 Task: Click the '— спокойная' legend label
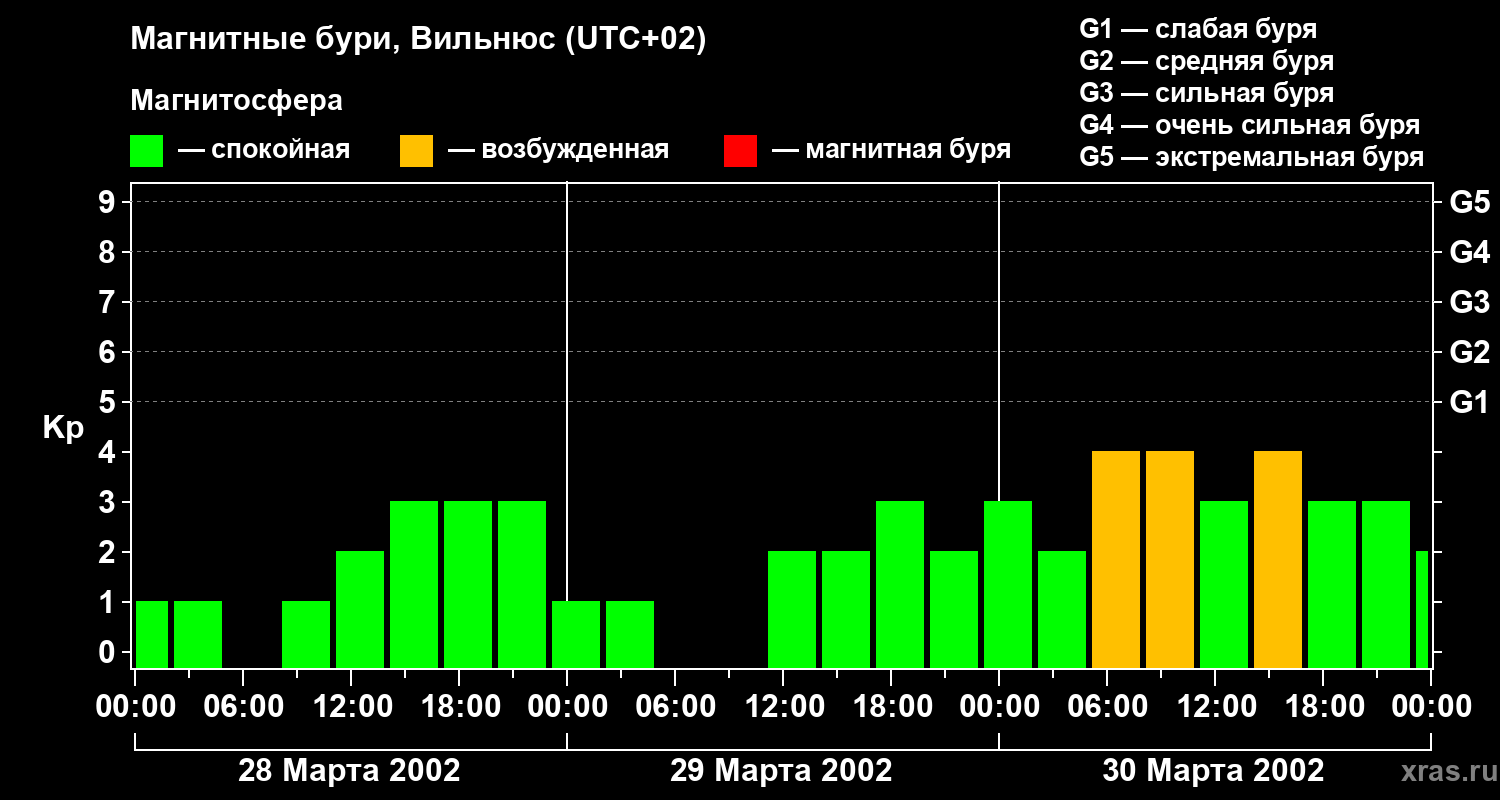pyautogui.click(x=264, y=150)
